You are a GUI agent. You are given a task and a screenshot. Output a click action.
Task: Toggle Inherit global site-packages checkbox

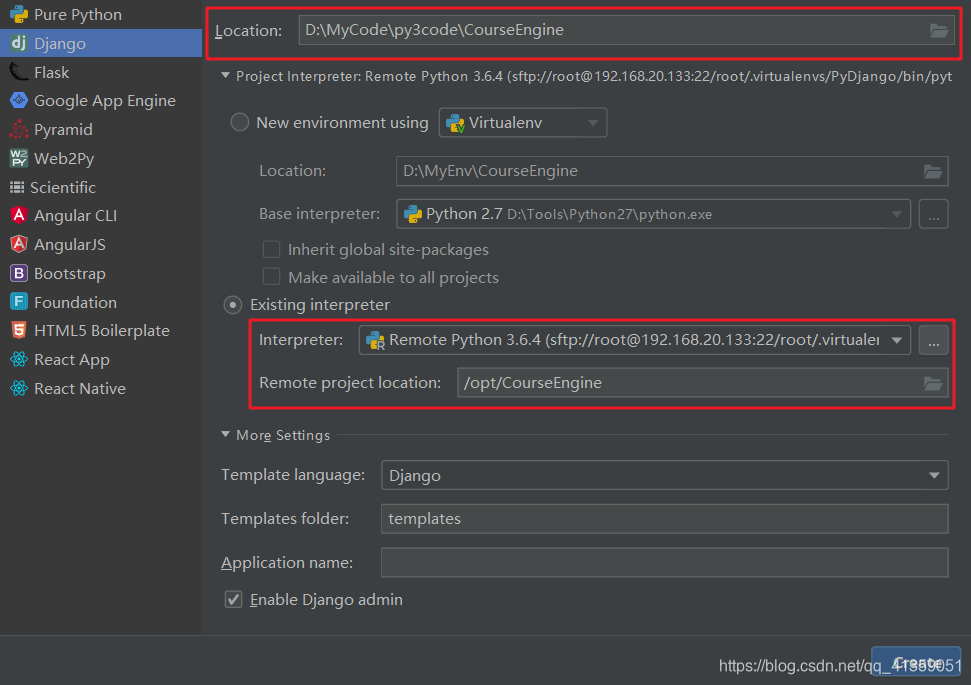coord(271,249)
